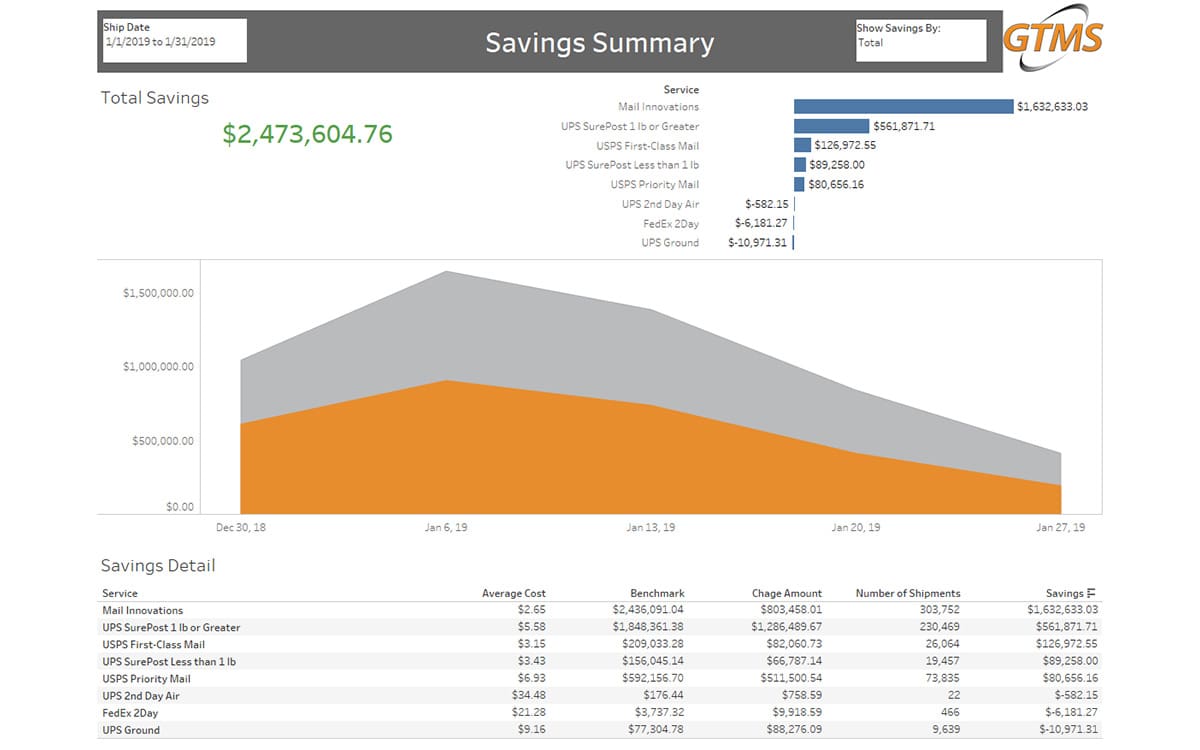Screen dimensions: 1200x750
Task: Select Mail Innovations row in Savings Detail
Action: 600,610
